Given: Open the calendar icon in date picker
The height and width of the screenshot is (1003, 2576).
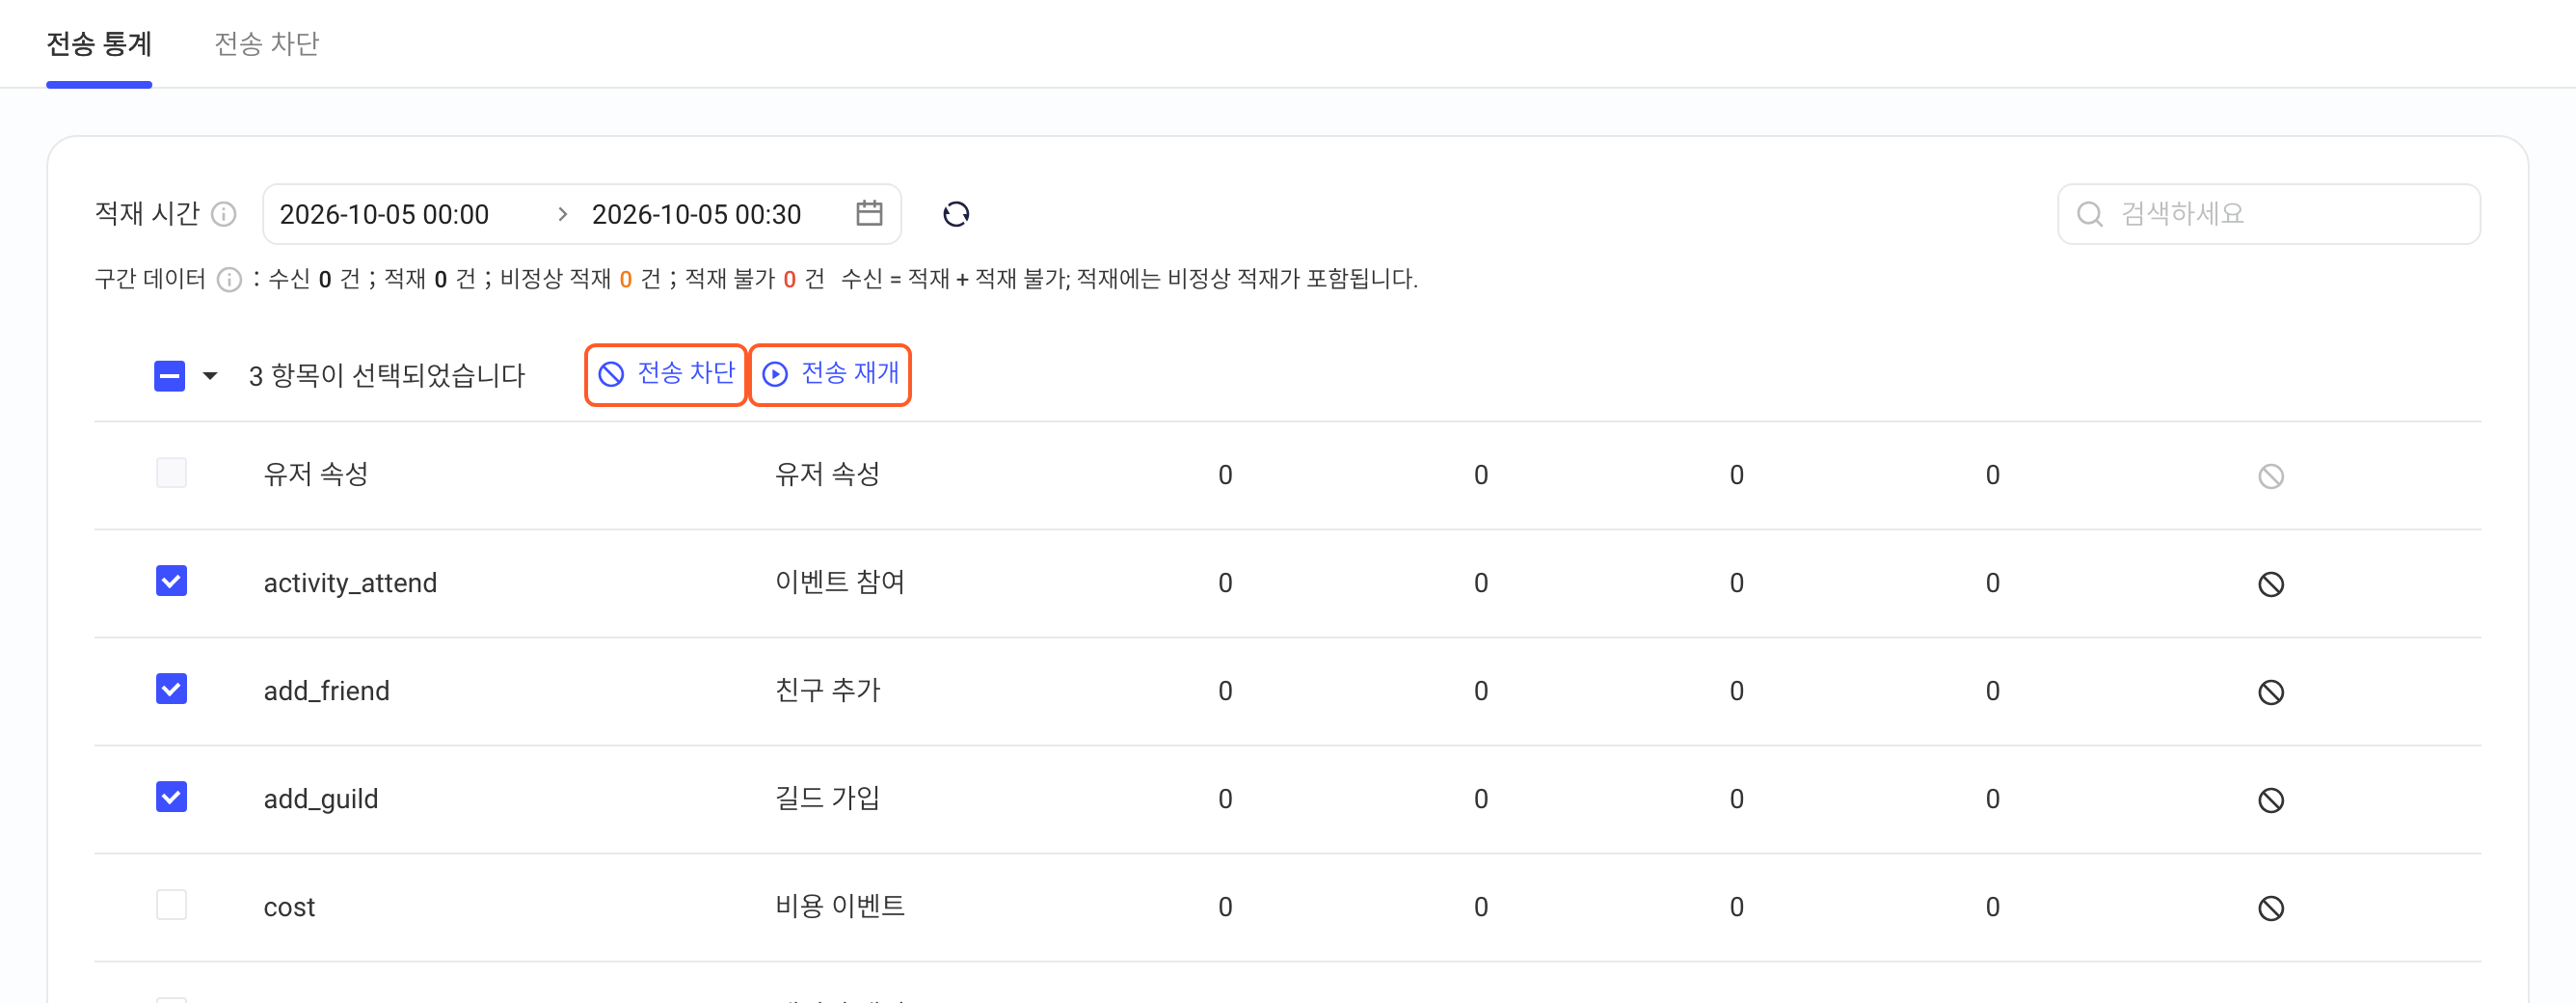Looking at the screenshot, I should pyautogui.click(x=869, y=213).
